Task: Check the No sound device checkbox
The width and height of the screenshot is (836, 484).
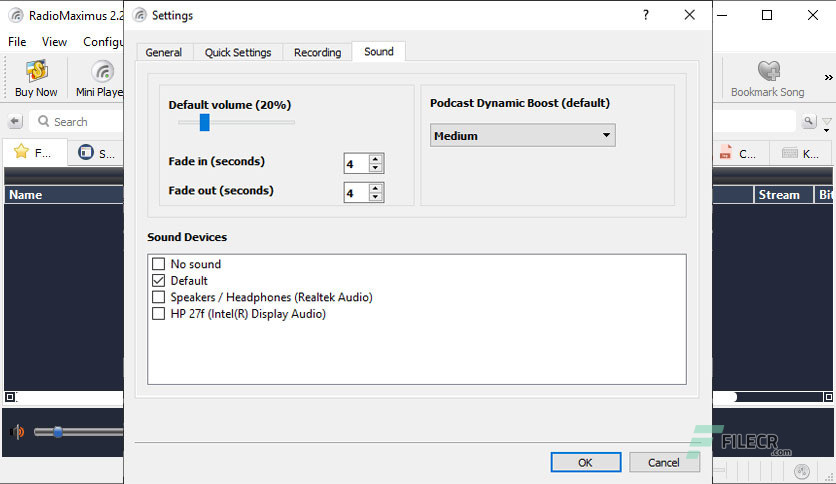Action: pyautogui.click(x=158, y=264)
